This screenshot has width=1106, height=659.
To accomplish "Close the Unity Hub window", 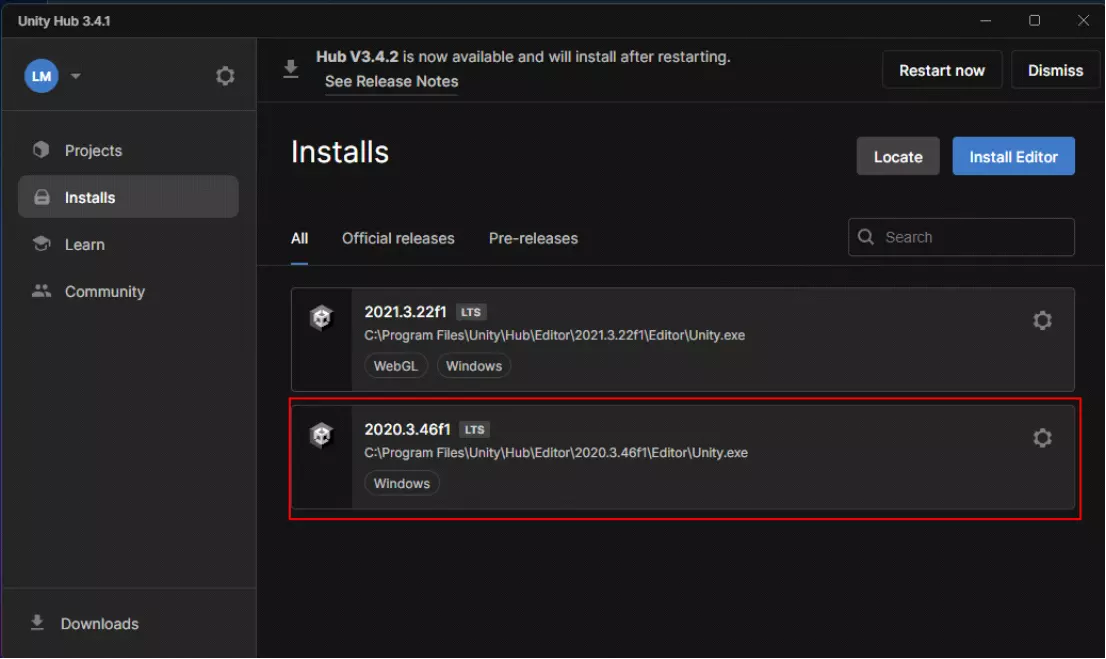I will pos(1083,20).
